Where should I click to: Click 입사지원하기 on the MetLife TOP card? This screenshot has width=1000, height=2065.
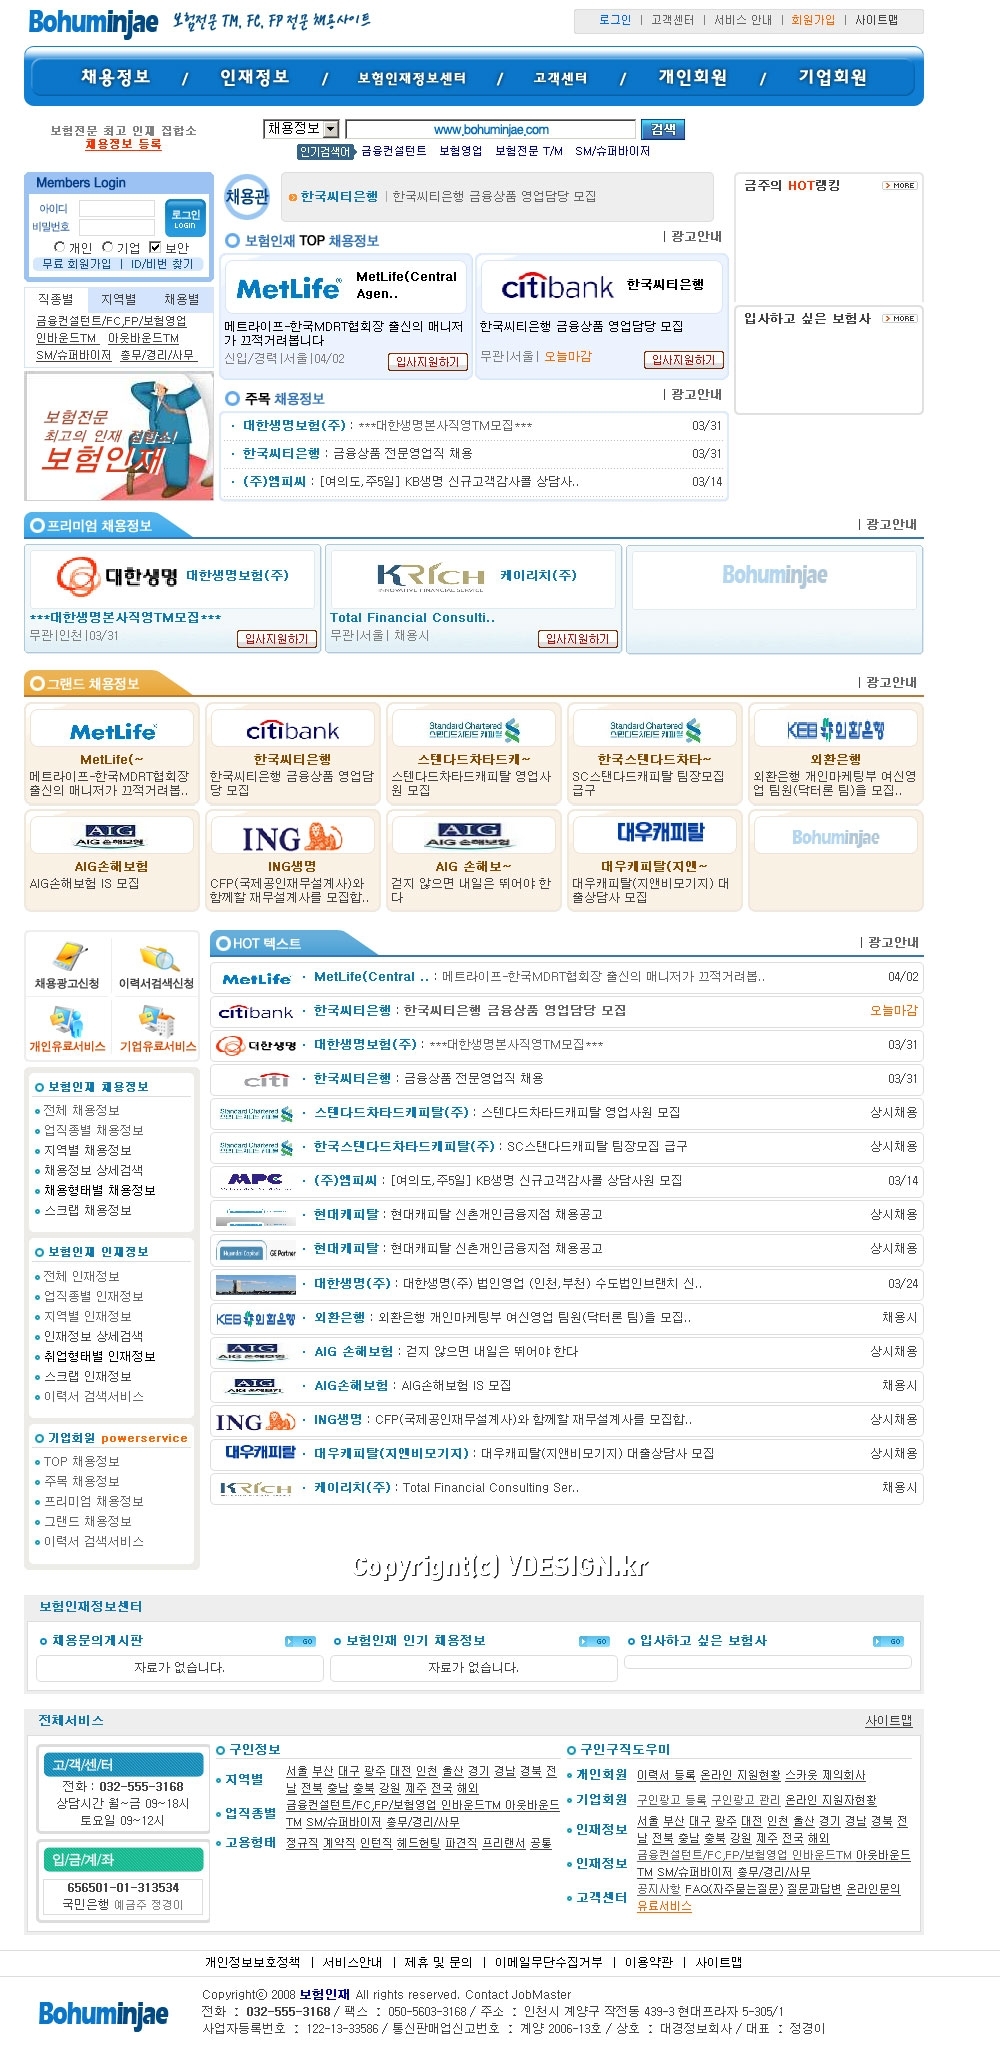[428, 362]
